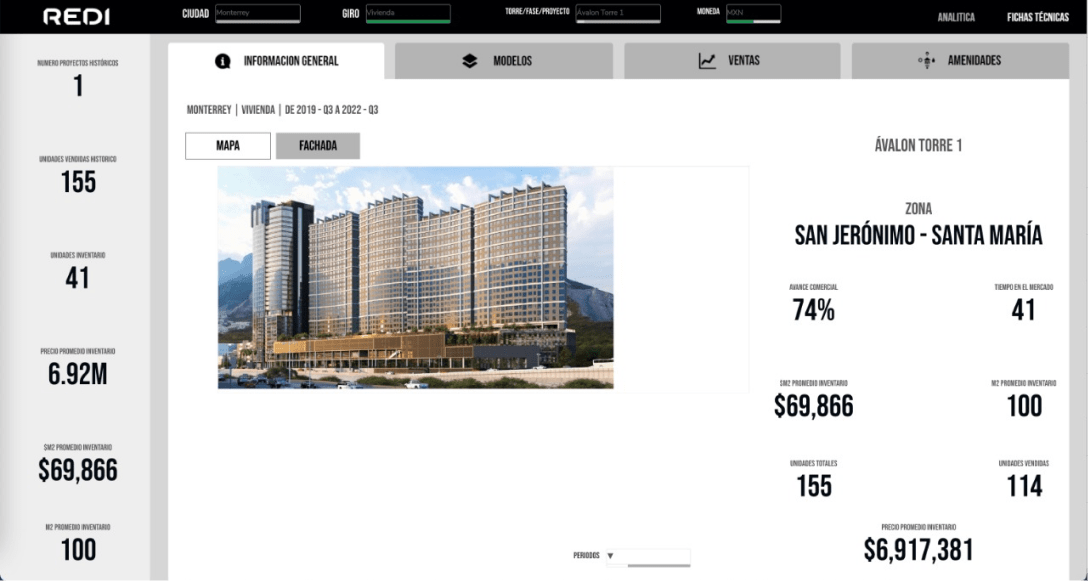
Task: Open the GIRO dropdown showing Vivienda
Action: coord(408,13)
